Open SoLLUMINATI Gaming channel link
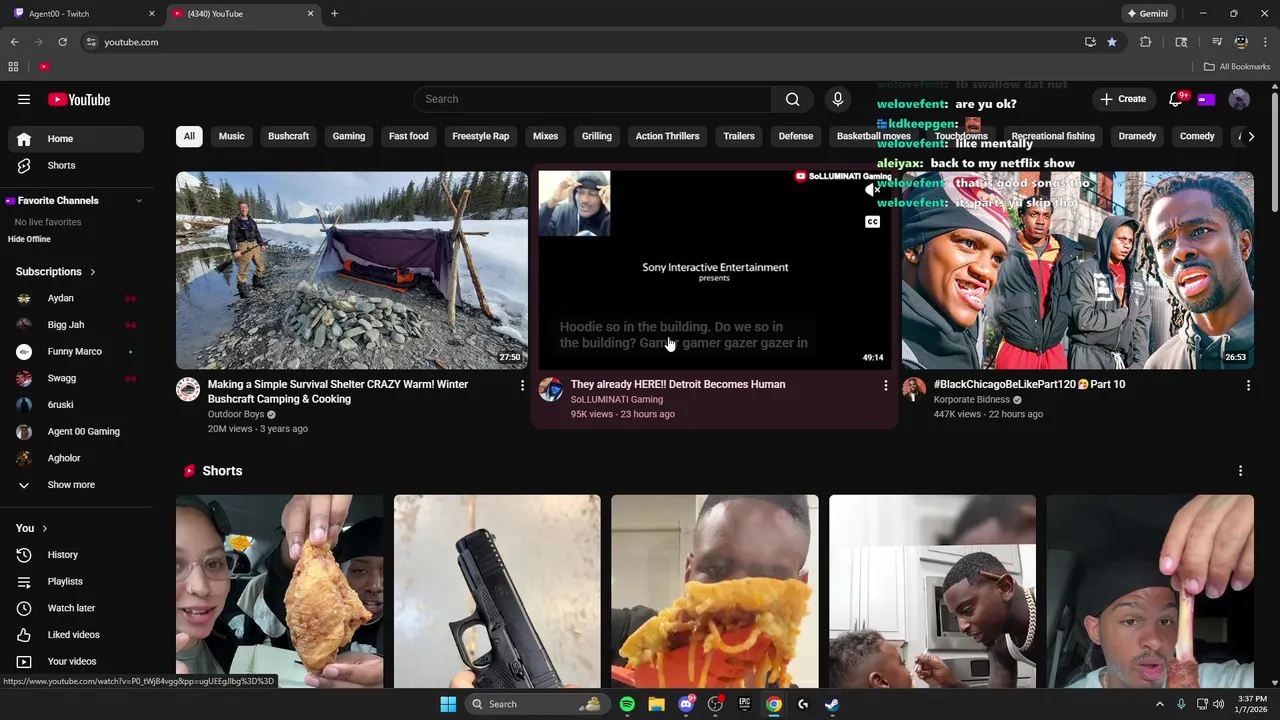 tap(617, 400)
